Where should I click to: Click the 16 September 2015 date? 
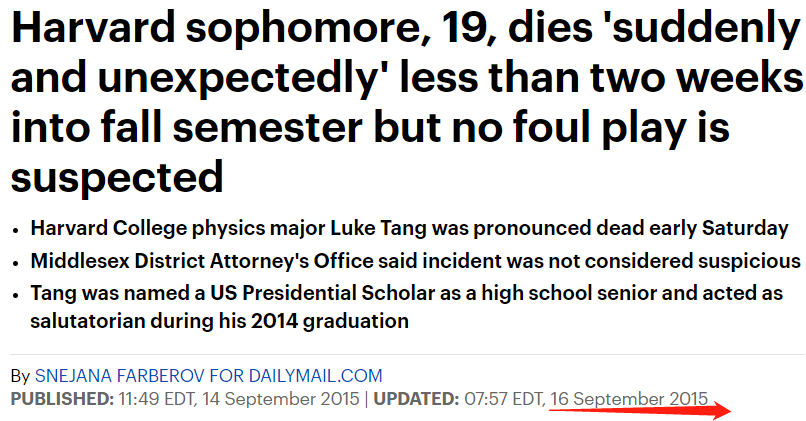(x=628, y=400)
